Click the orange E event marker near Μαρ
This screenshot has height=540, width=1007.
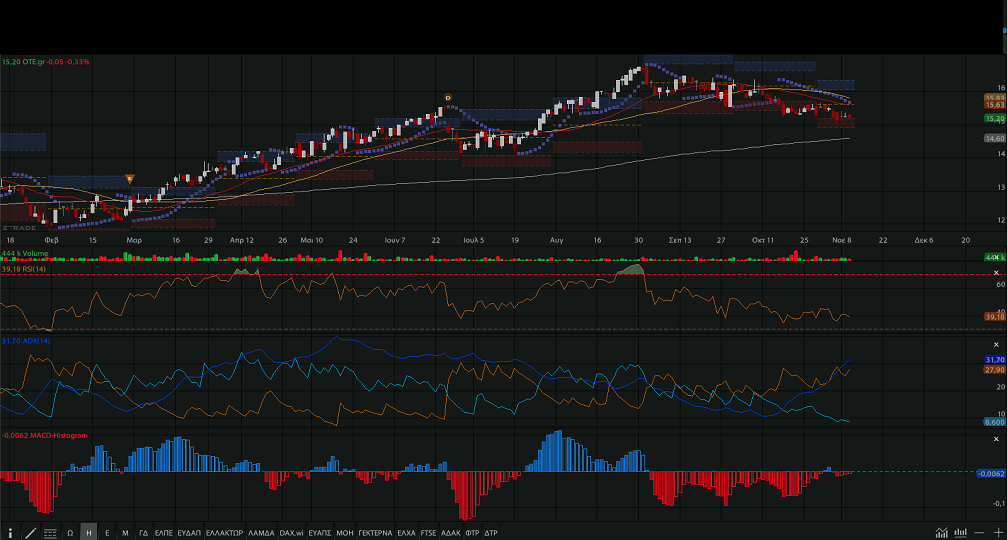click(x=130, y=179)
